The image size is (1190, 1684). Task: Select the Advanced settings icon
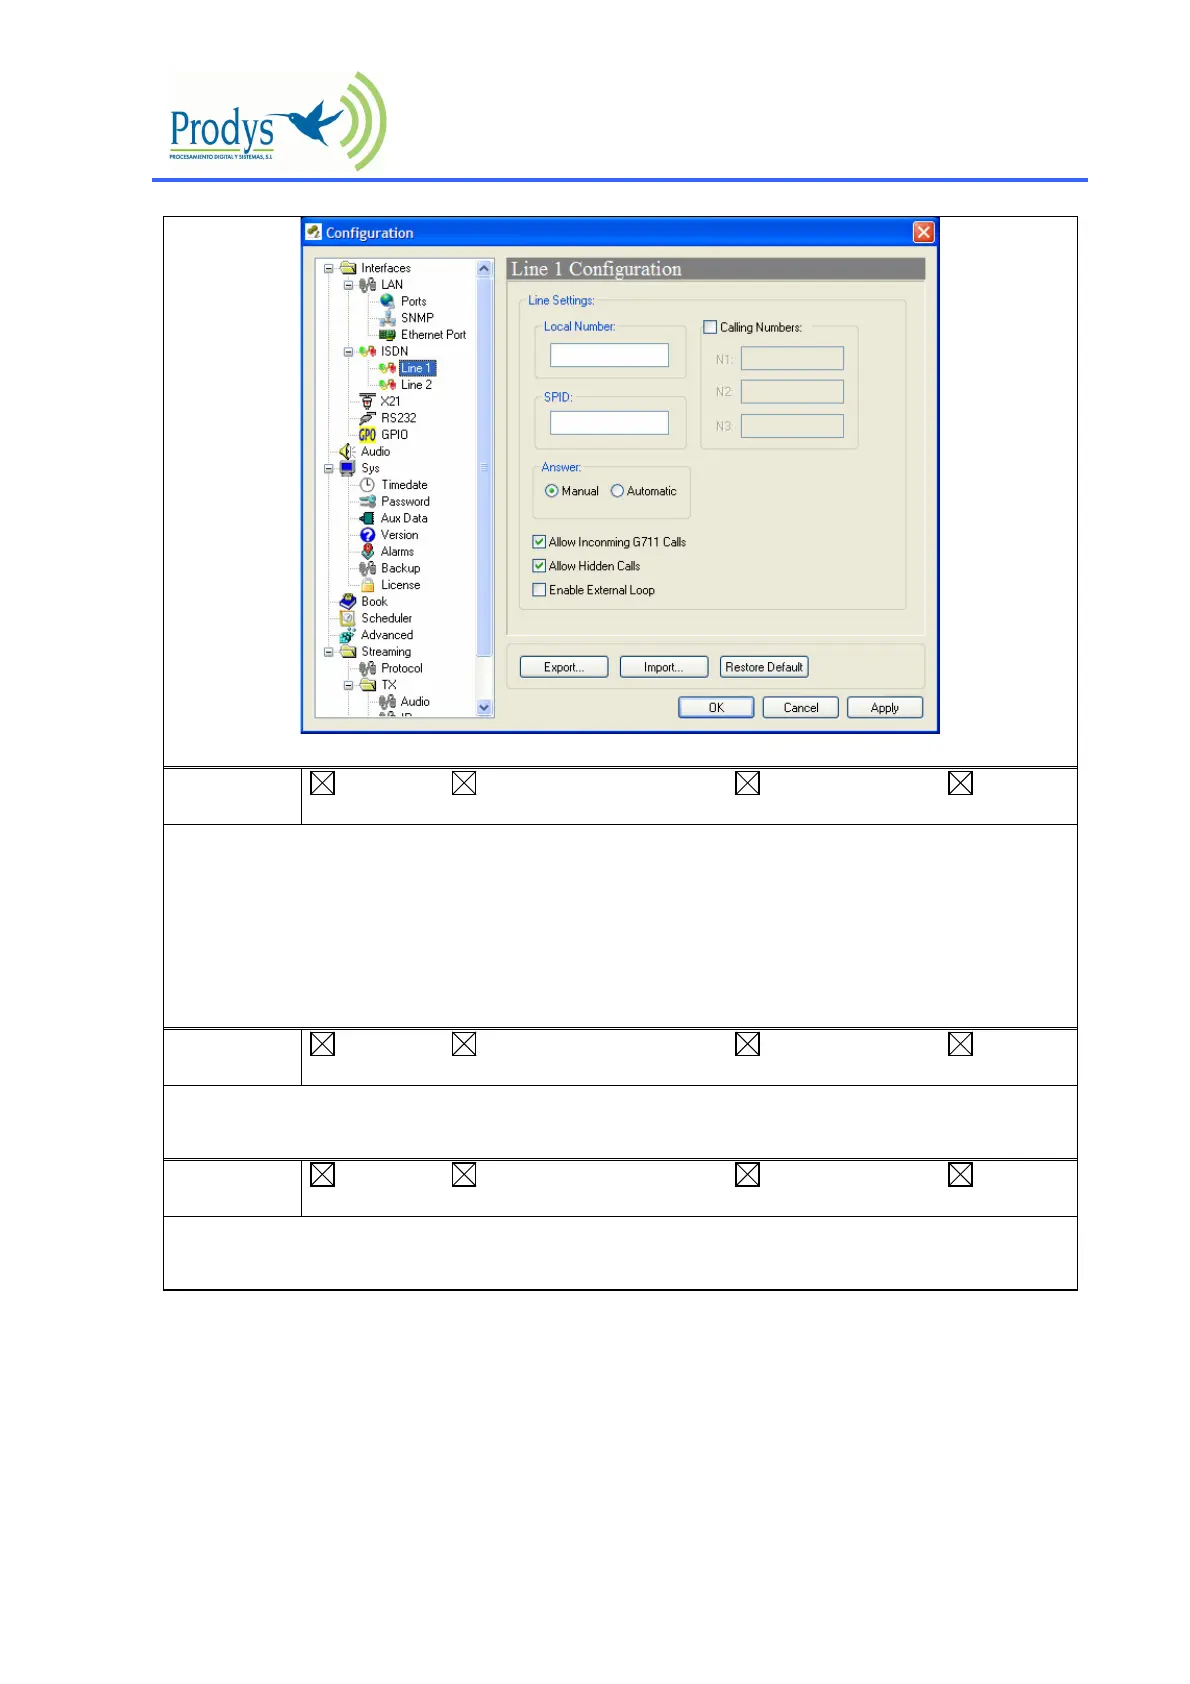click(347, 635)
